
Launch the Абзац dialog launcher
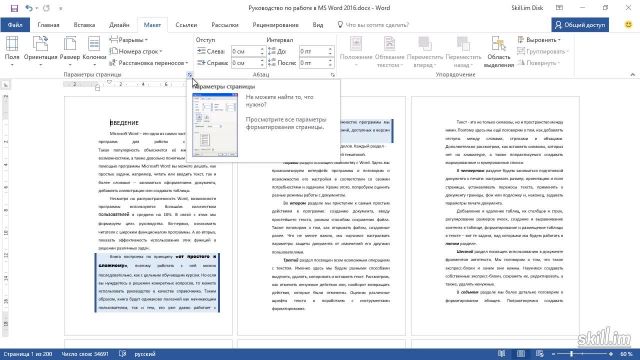click(x=333, y=75)
